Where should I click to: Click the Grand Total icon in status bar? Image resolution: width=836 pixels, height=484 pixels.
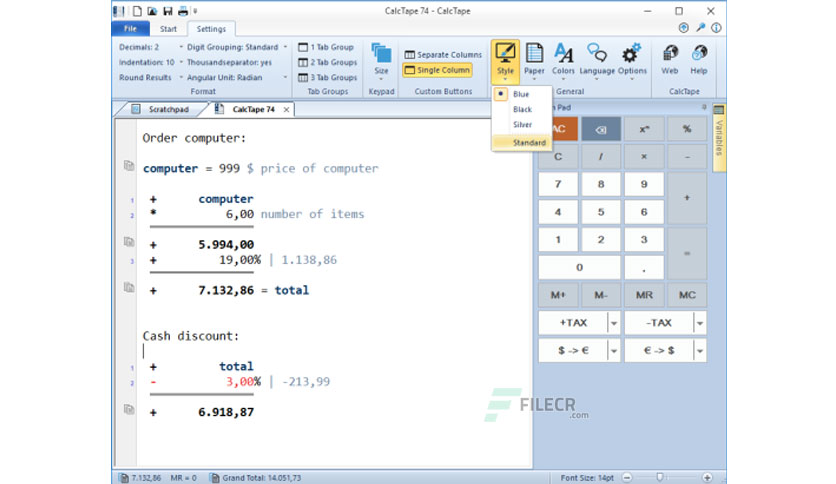(x=214, y=478)
